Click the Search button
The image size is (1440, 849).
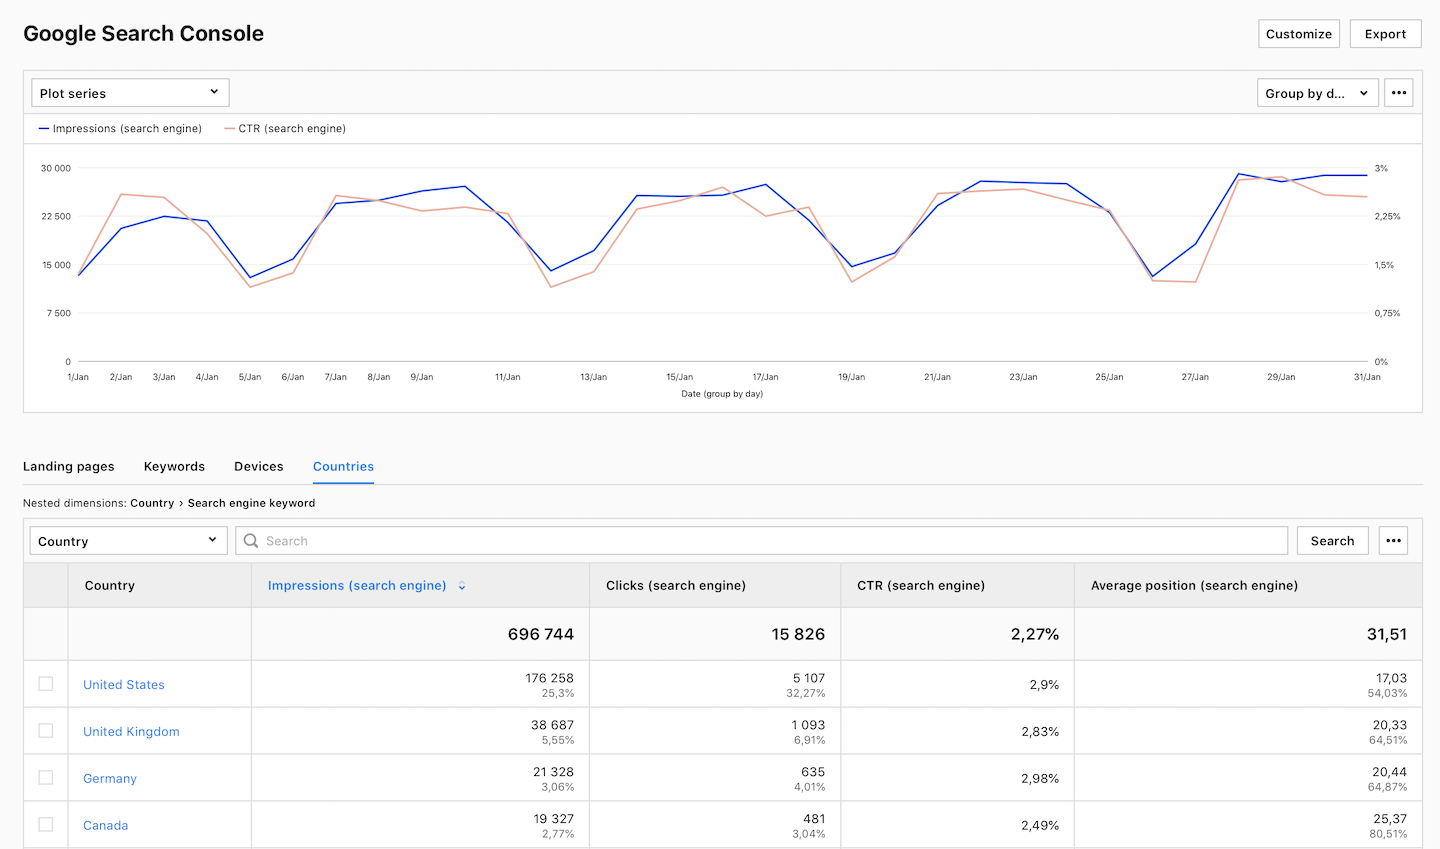point(1332,541)
